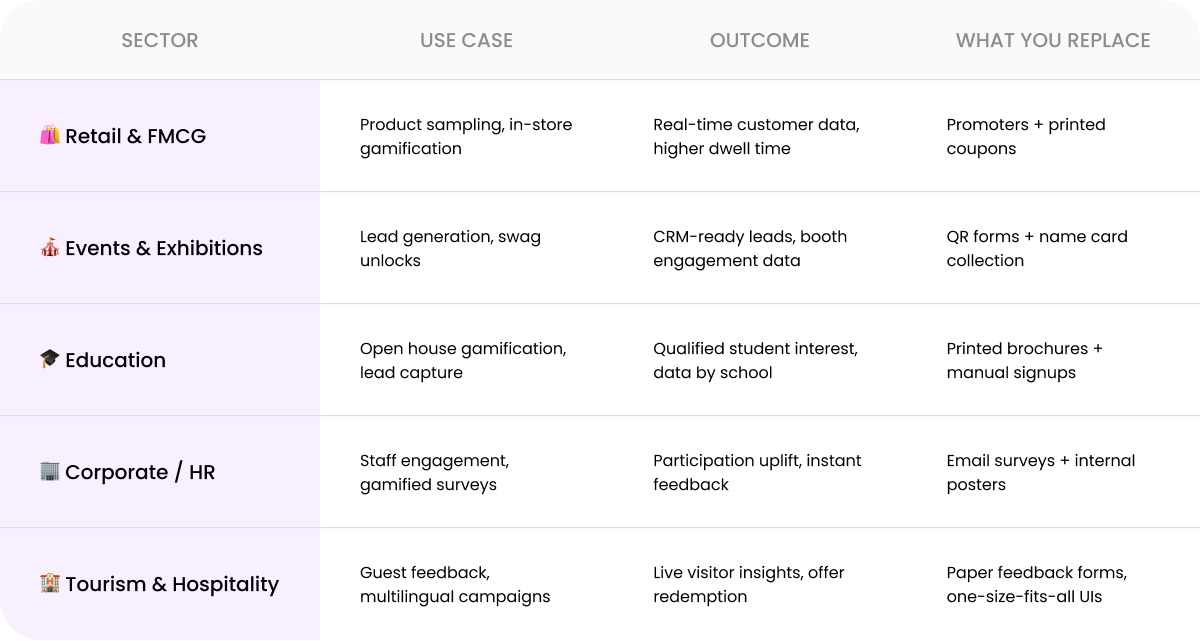The width and height of the screenshot is (1200, 641).
Task: Select the Events & Exhibitions row label
Action: pos(164,248)
